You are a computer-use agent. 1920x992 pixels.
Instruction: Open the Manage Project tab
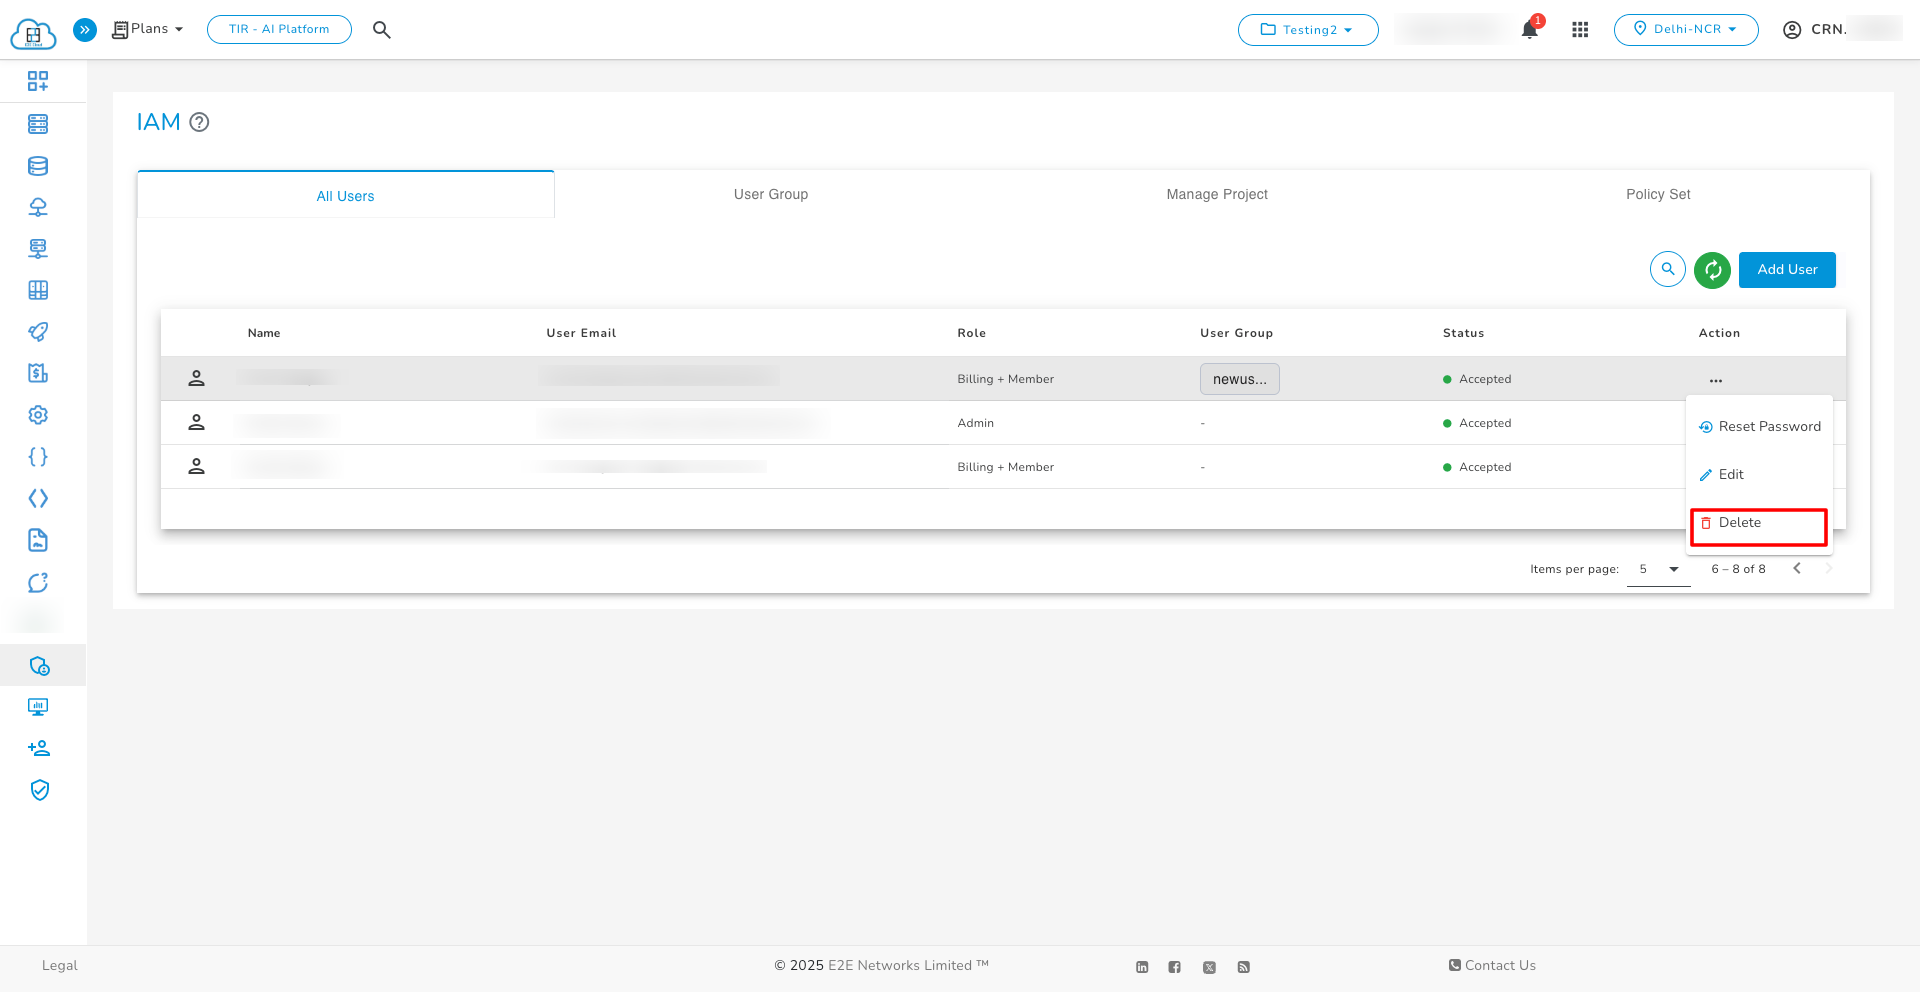(x=1216, y=194)
